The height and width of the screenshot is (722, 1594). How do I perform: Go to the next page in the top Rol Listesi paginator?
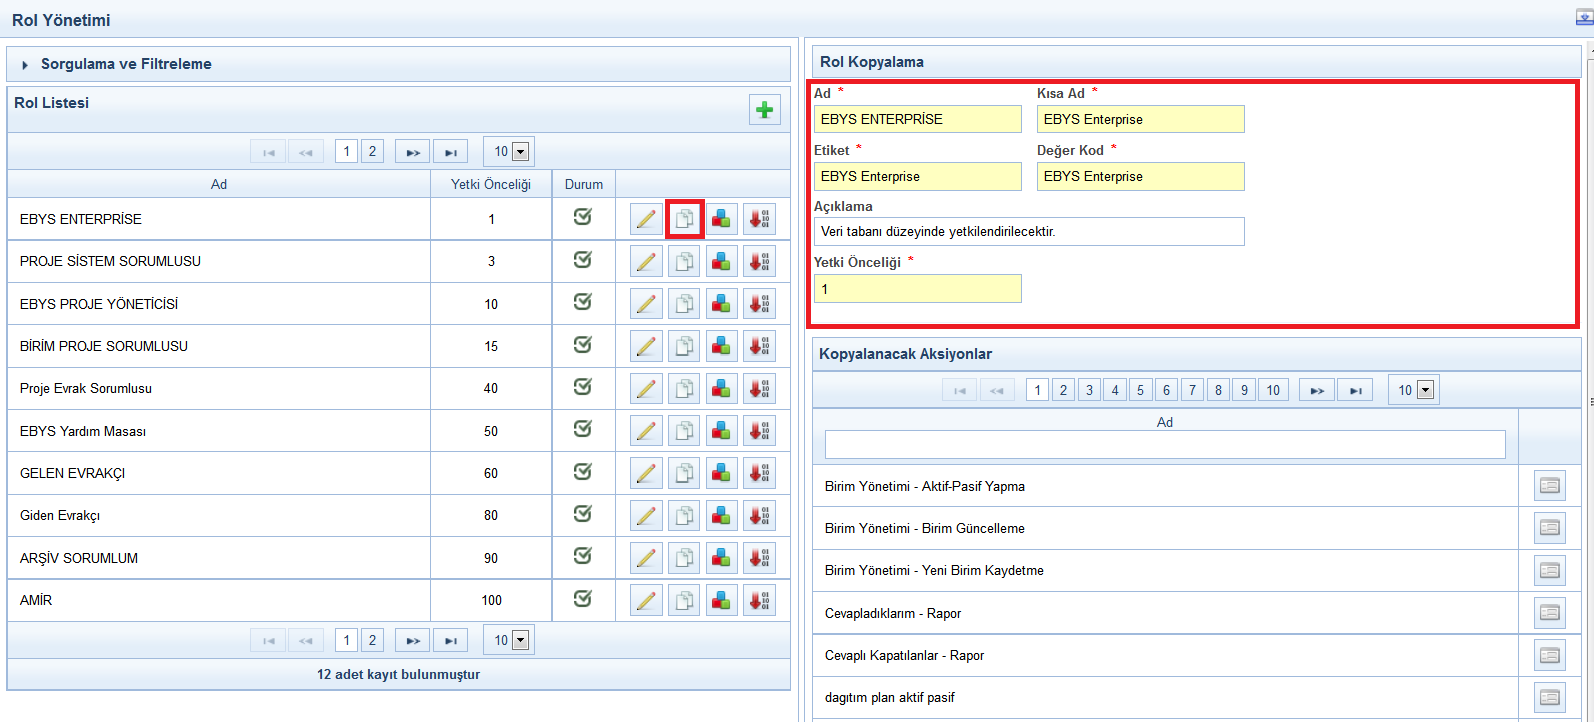point(413,152)
